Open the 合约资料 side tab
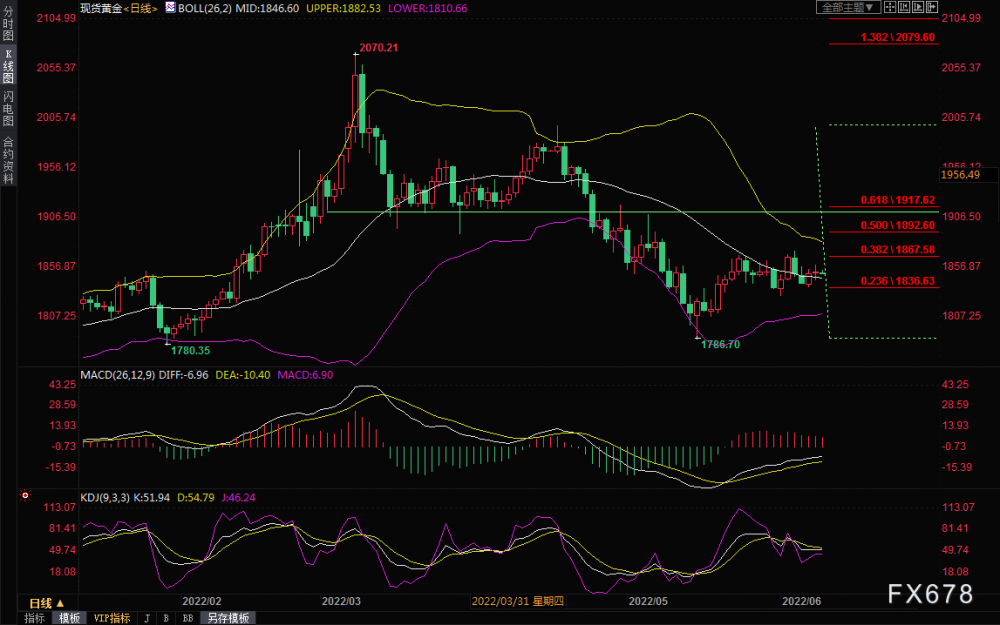Image resolution: width=1000 pixels, height=625 pixels. tap(8, 160)
